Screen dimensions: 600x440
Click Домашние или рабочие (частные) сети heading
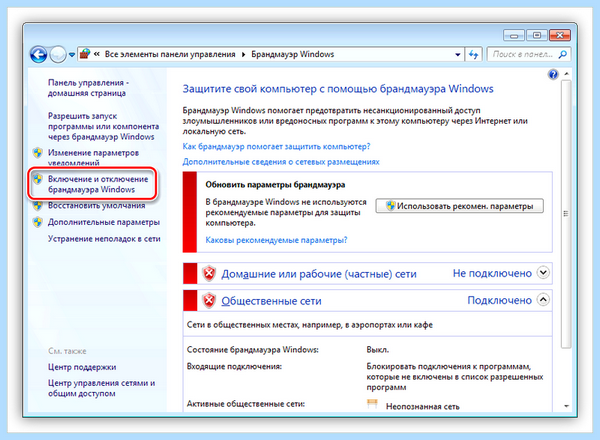point(319,274)
